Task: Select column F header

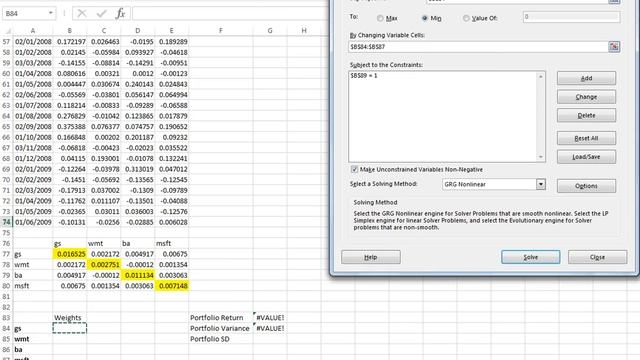Action: pos(221,31)
